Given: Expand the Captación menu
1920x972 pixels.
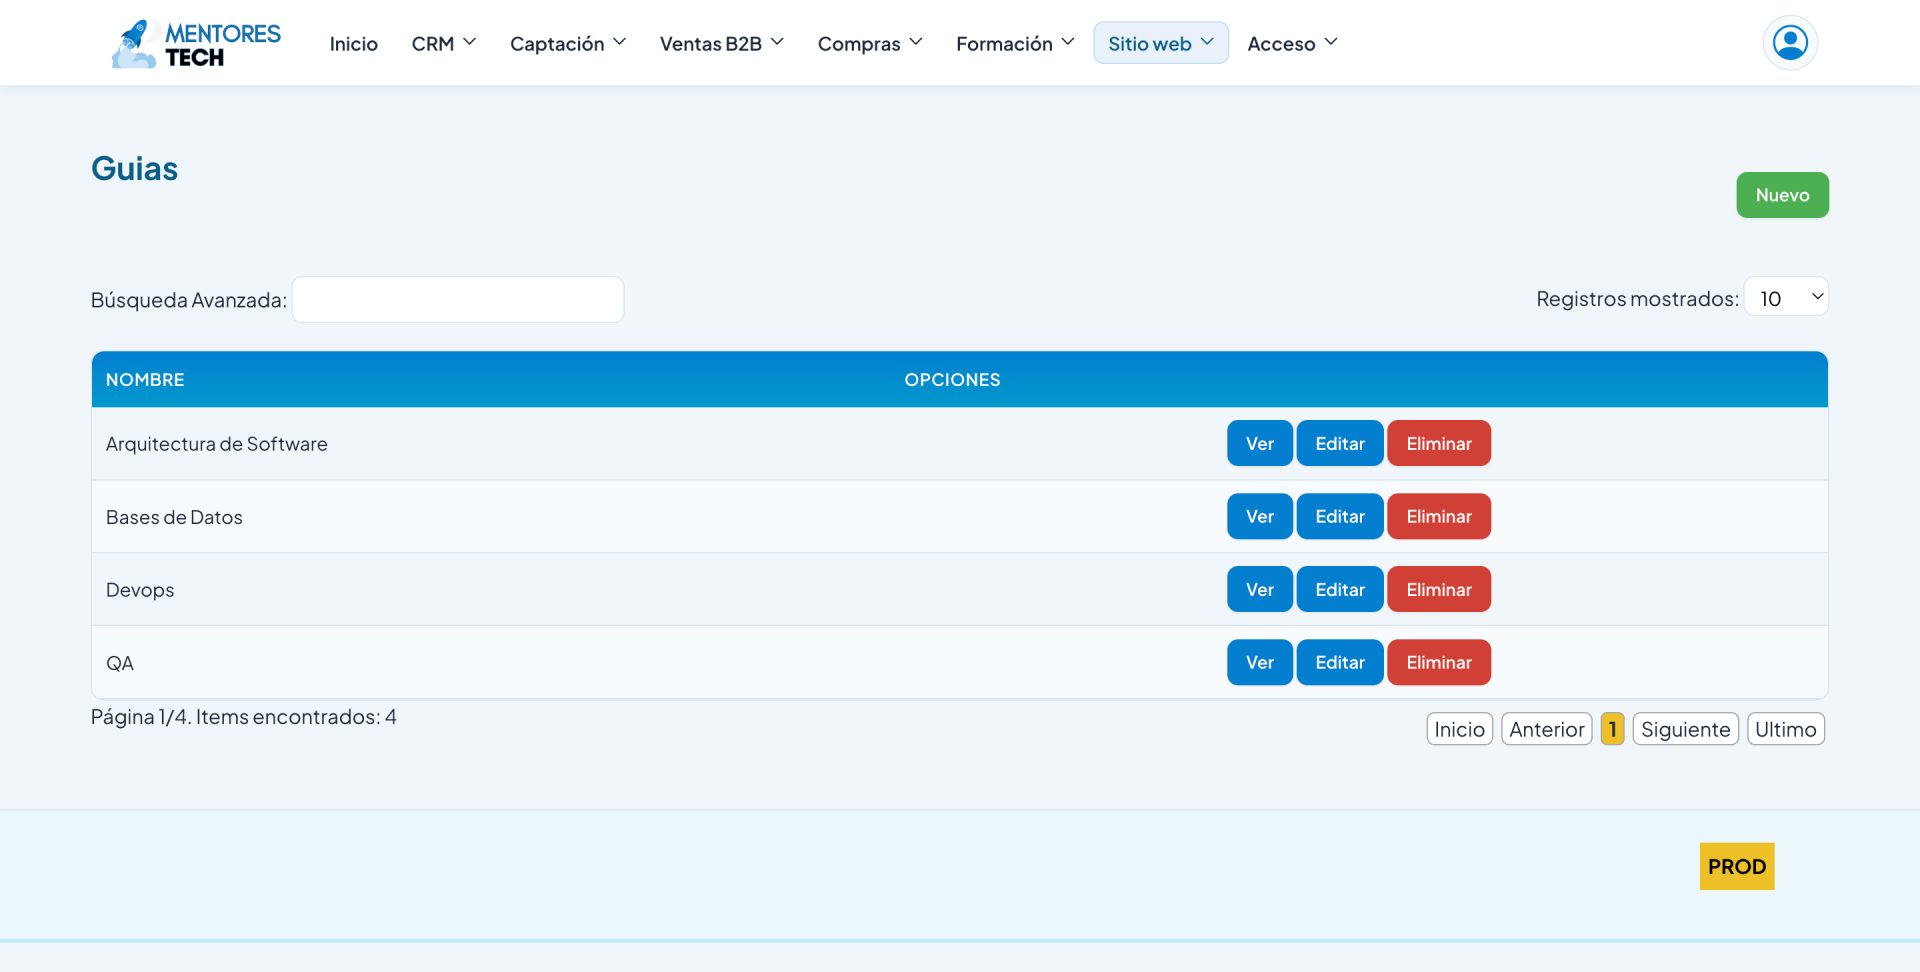Looking at the screenshot, I should 568,44.
